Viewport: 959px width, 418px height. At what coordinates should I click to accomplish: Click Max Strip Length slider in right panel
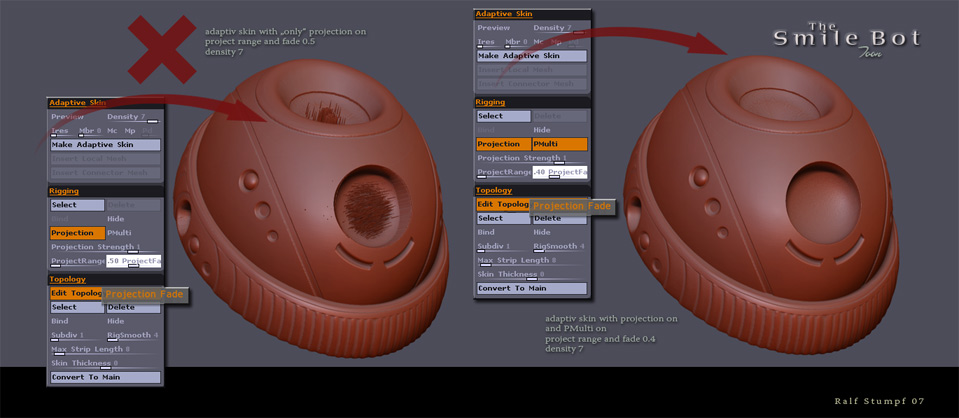pyautogui.click(x=531, y=261)
